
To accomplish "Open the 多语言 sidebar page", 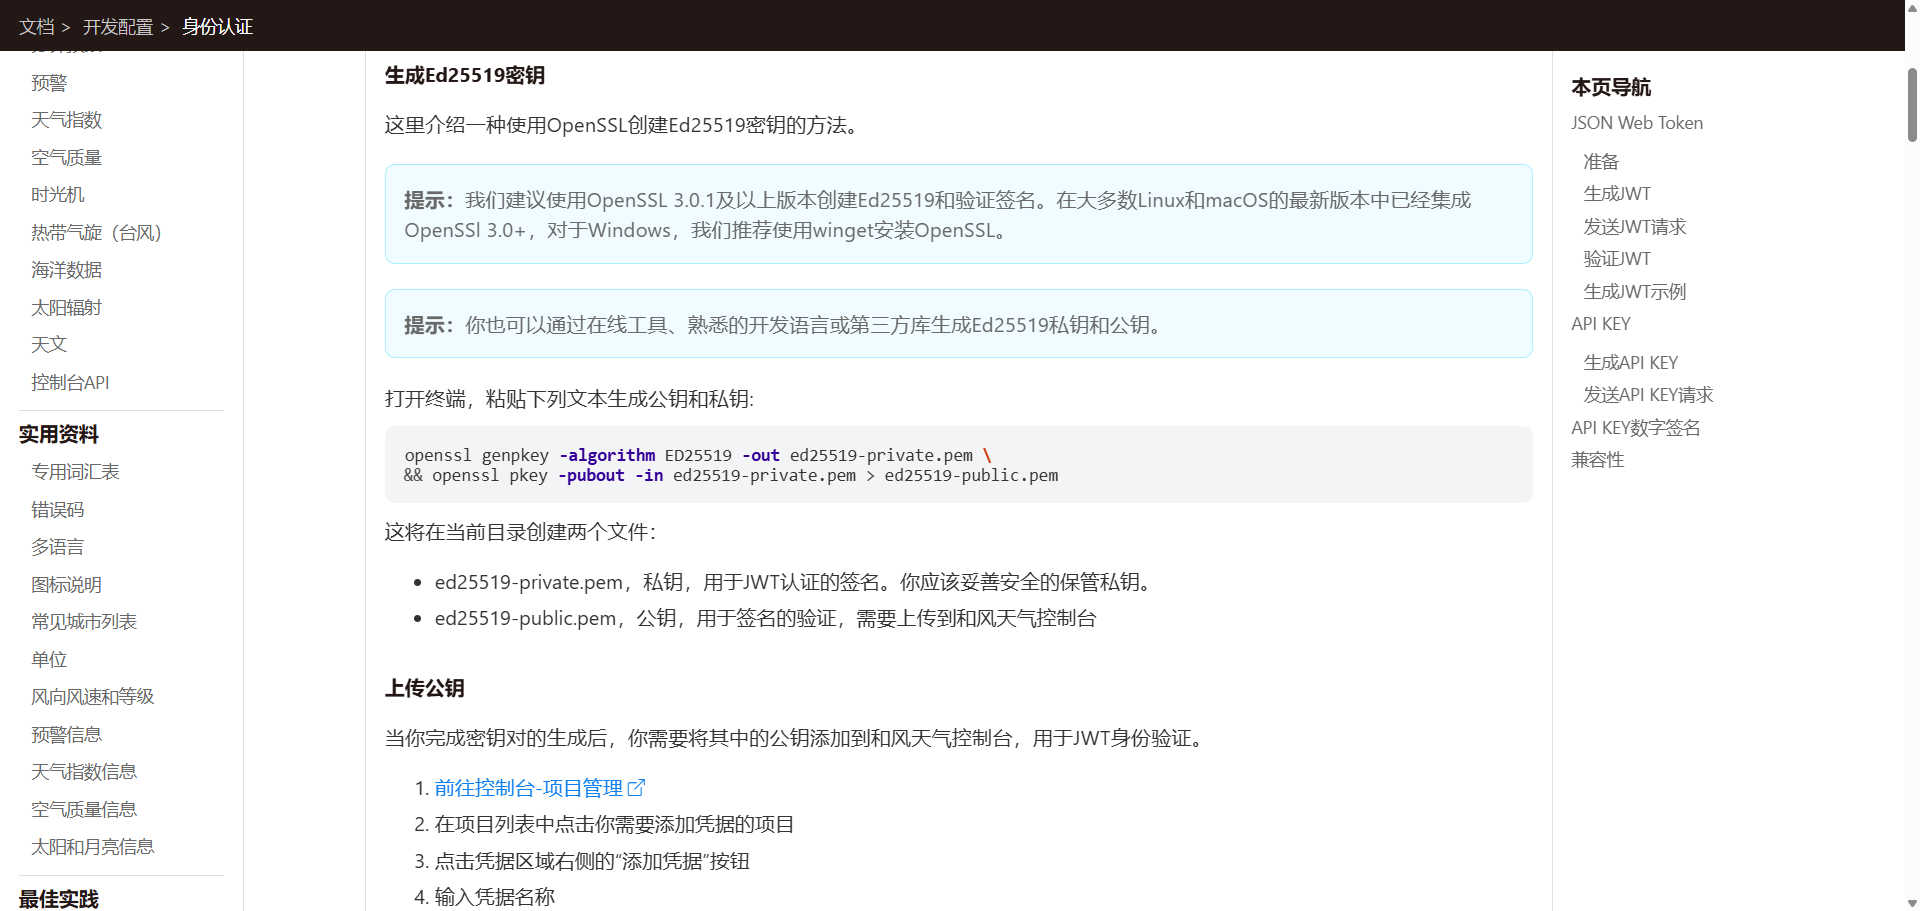I will (x=58, y=547).
